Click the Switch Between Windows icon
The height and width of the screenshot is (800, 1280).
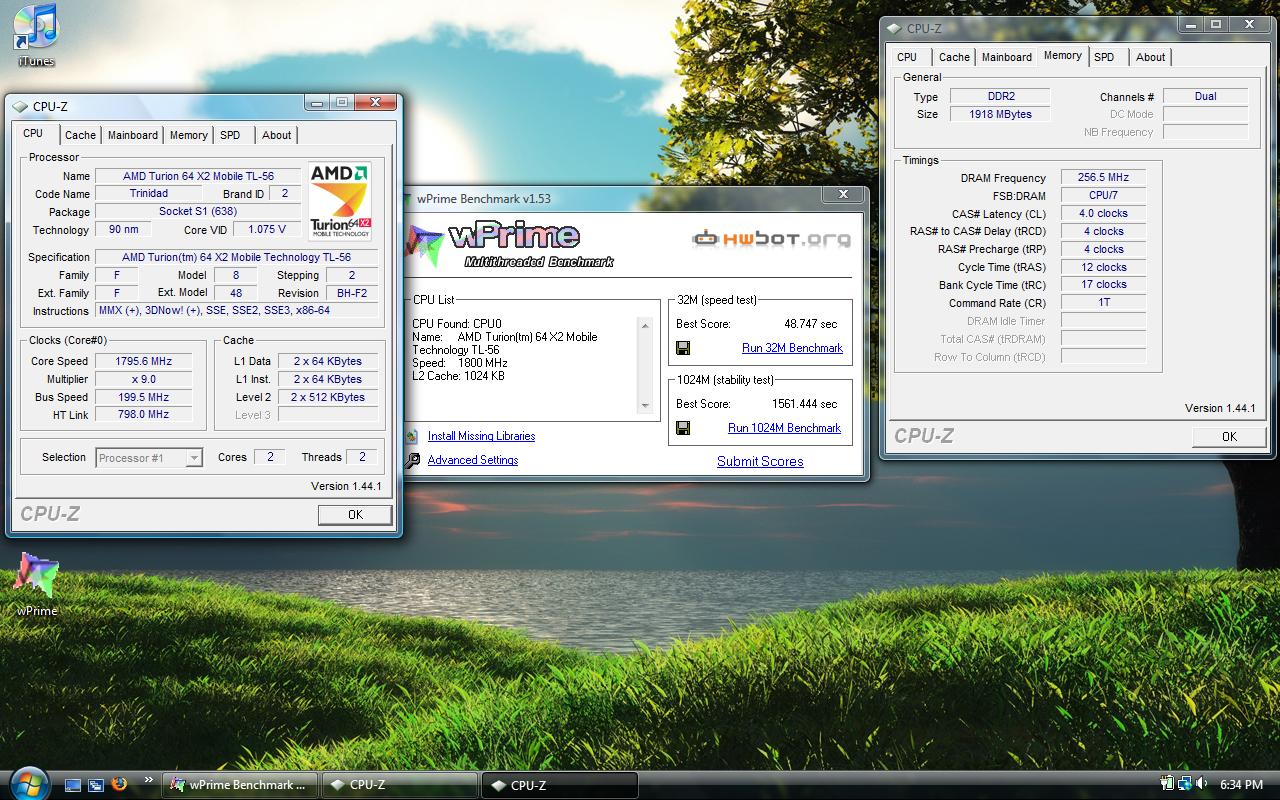coord(96,785)
